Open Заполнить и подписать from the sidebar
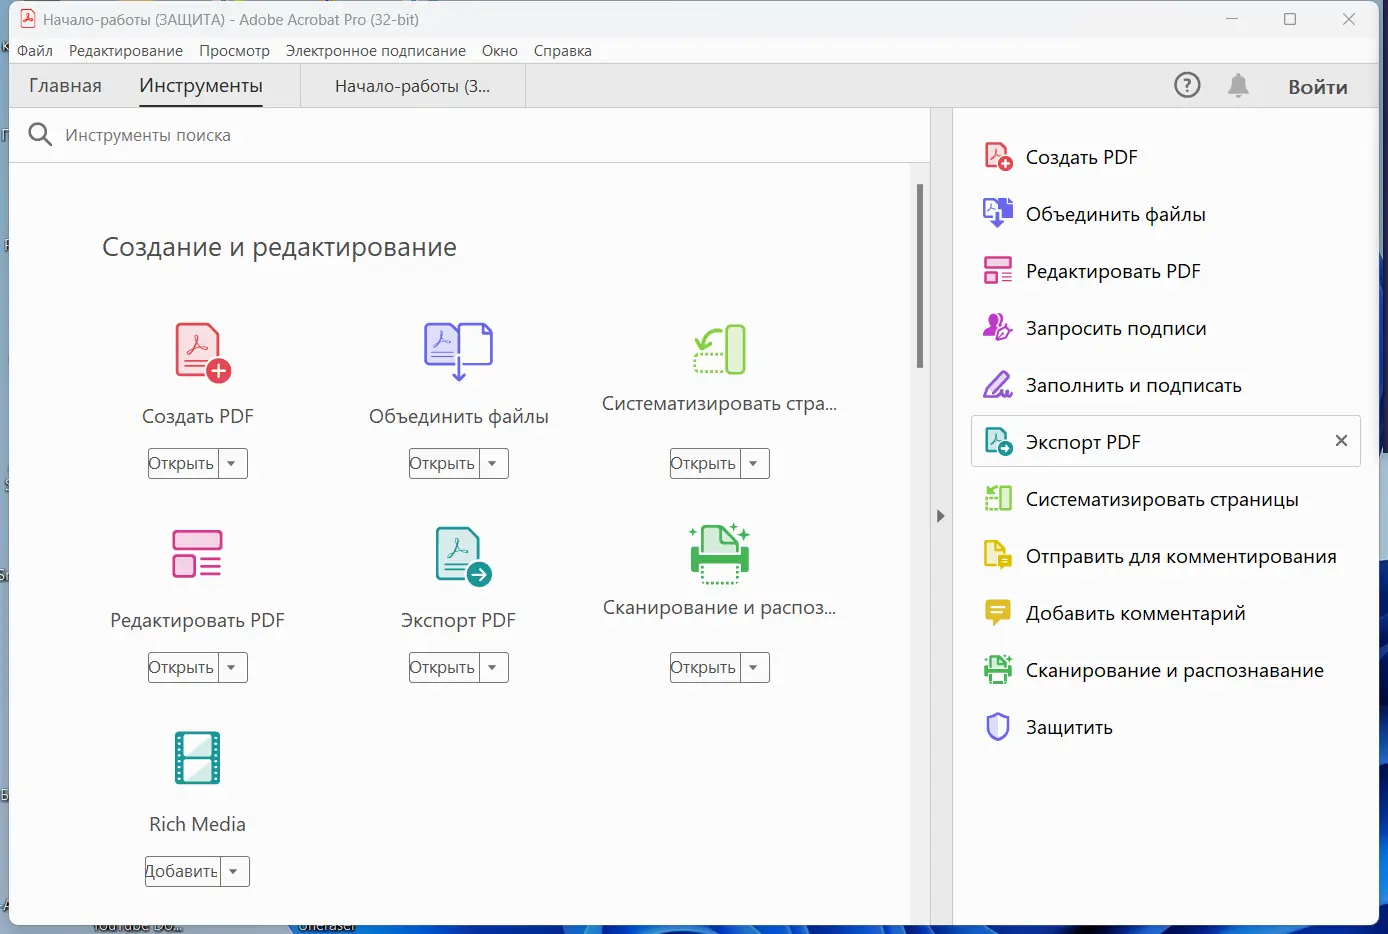This screenshot has width=1388, height=934. click(x=1133, y=384)
